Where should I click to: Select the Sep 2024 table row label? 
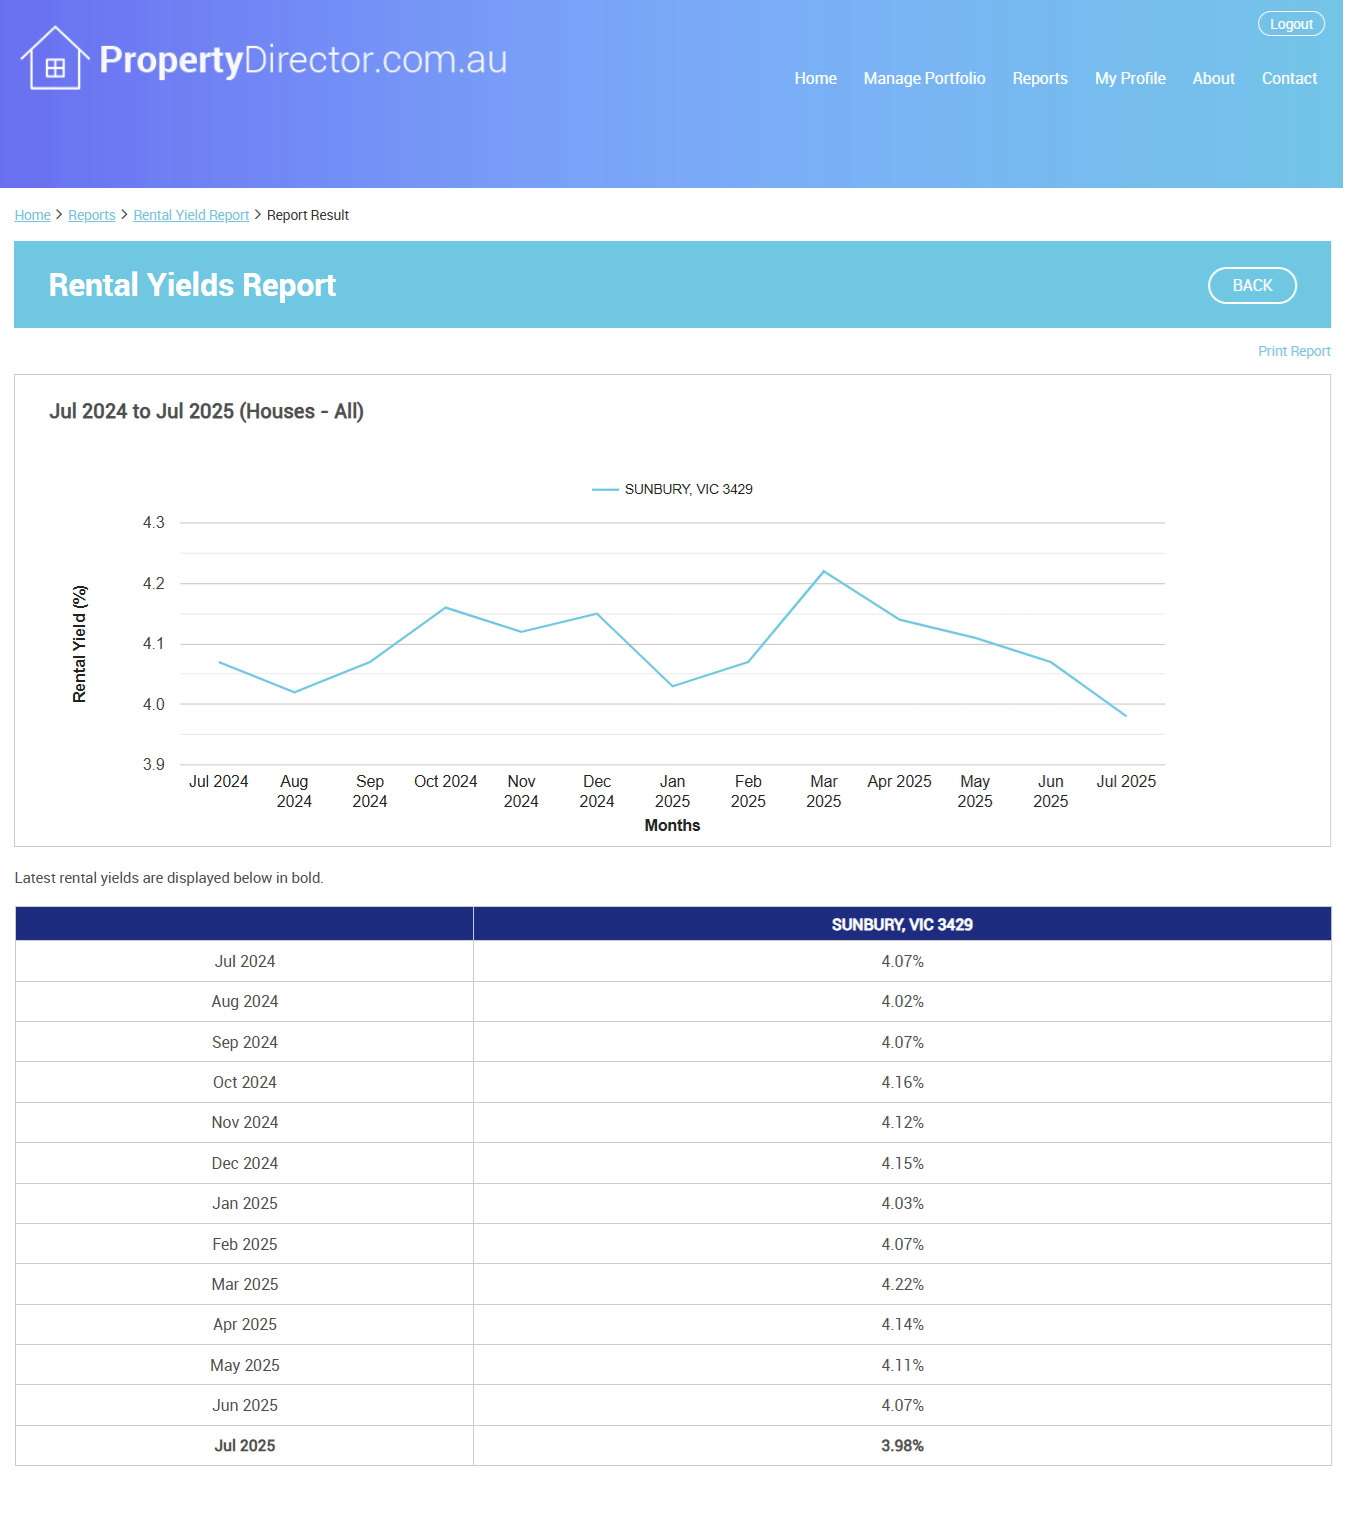[245, 1042]
